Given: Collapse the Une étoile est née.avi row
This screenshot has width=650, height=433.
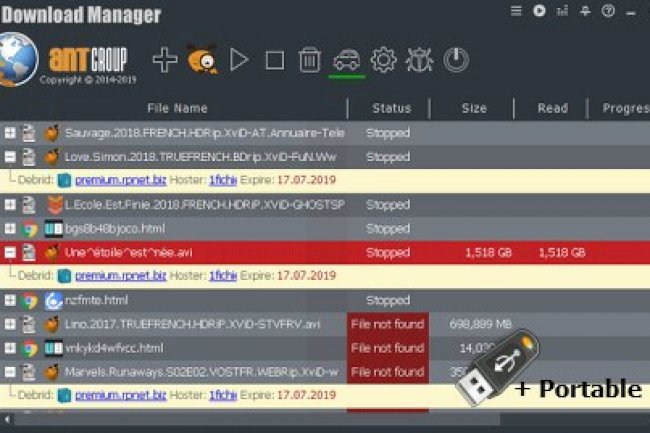Looking at the screenshot, I should (10, 252).
